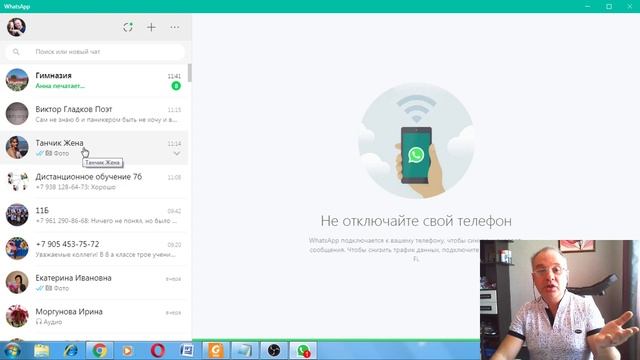Open the orange G app in taskbar
This screenshot has height=360, width=640.
coord(216,350)
